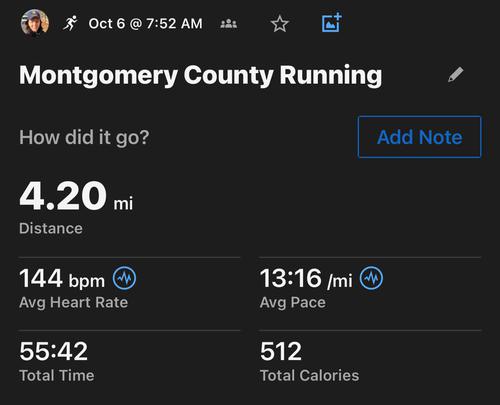This screenshot has width=500, height=405.
Task: Tap the add photo icon
Action: pos(332,23)
